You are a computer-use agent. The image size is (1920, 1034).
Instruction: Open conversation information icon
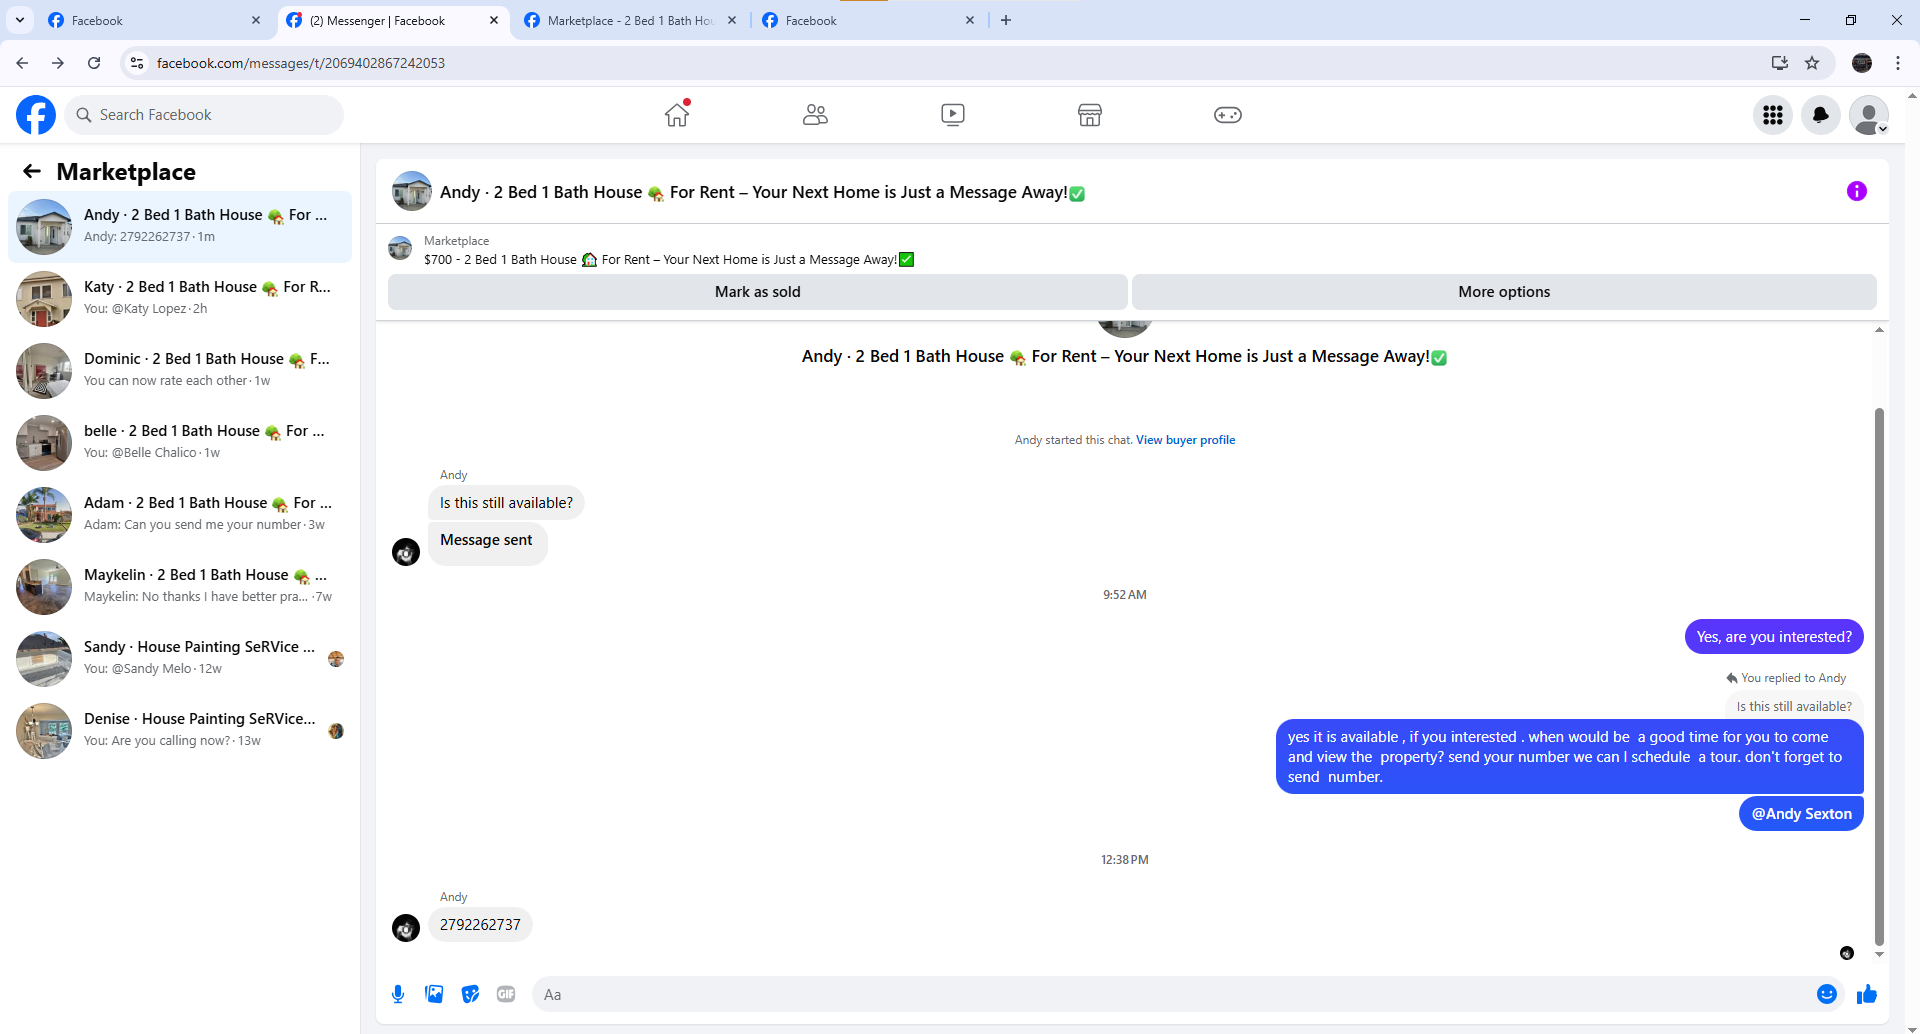(1857, 191)
